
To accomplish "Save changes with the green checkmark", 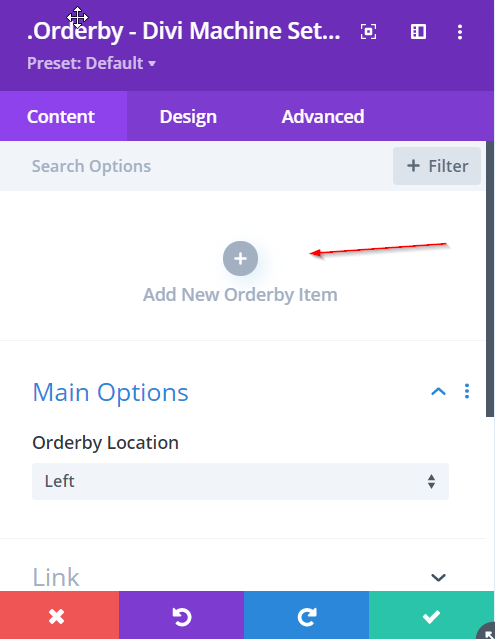I will click(x=431, y=615).
